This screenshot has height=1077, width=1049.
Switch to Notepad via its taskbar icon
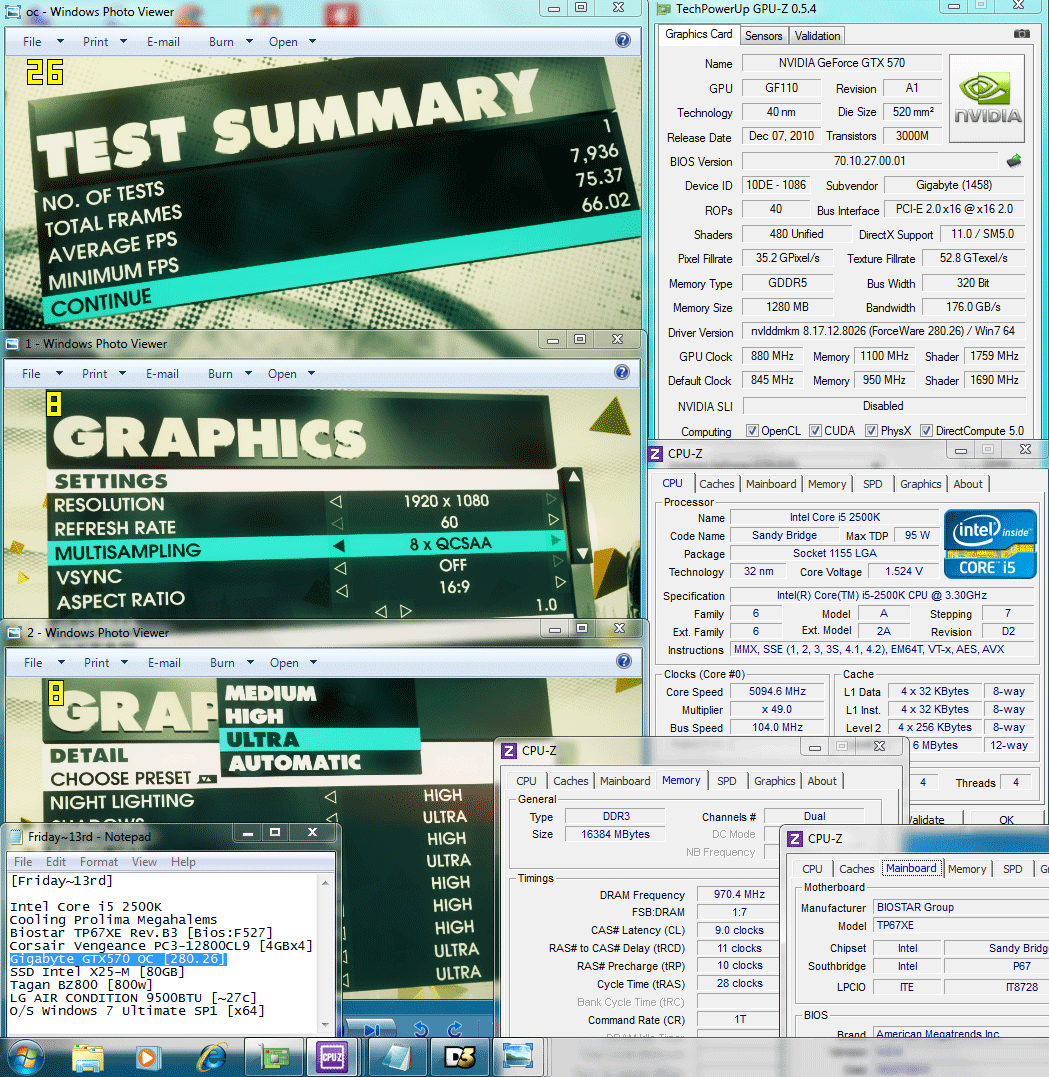[x=397, y=1058]
